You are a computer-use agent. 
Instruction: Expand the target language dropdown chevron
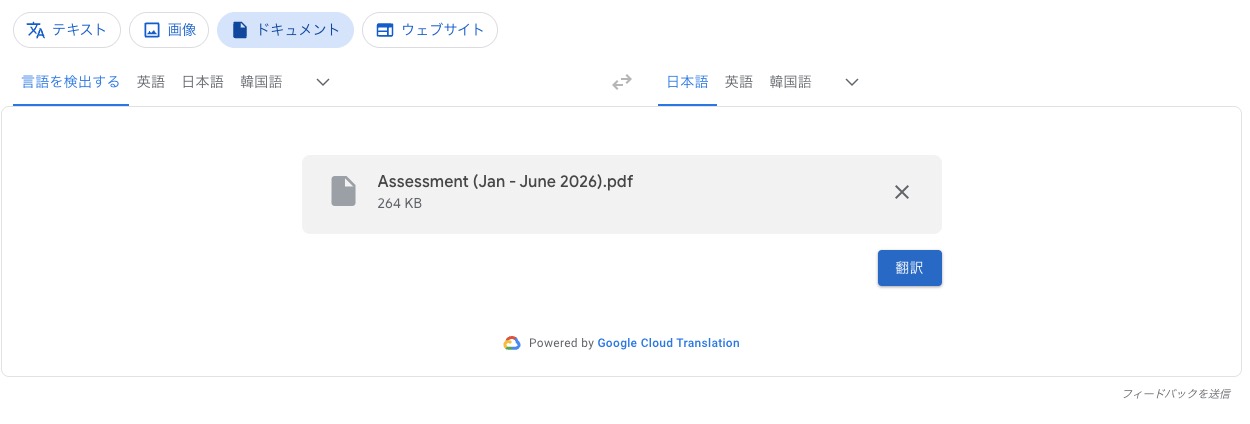(x=852, y=83)
